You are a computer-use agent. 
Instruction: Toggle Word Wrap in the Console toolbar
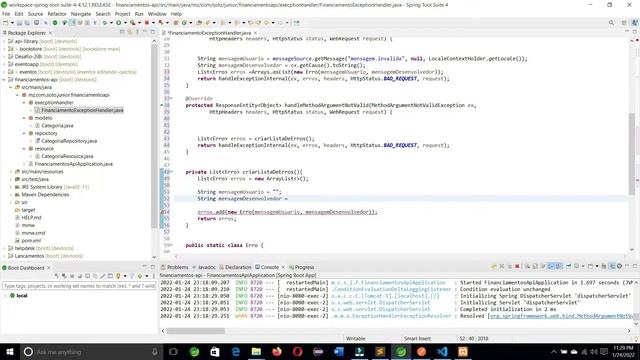point(543,267)
